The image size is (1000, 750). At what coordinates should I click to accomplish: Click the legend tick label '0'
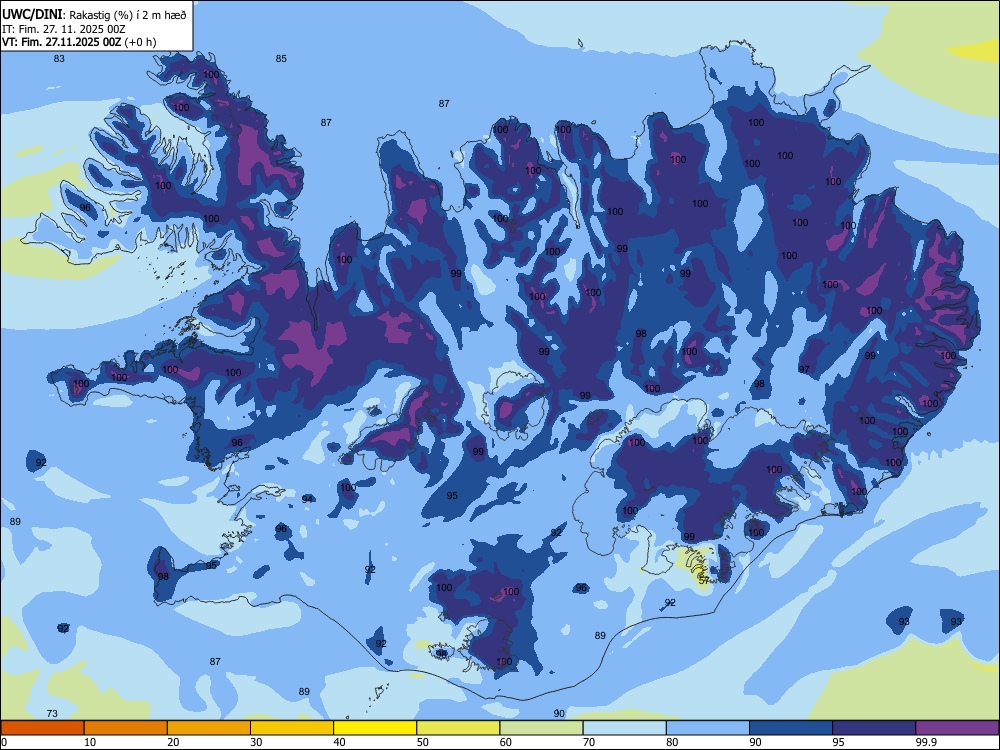pyautogui.click(x=4, y=742)
